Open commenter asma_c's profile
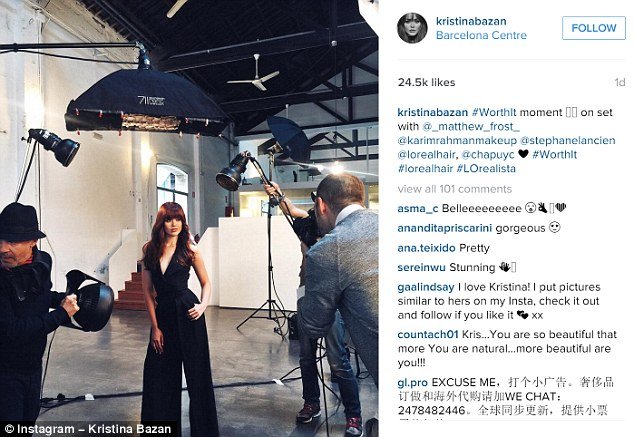634x437 pixels. 418,209
